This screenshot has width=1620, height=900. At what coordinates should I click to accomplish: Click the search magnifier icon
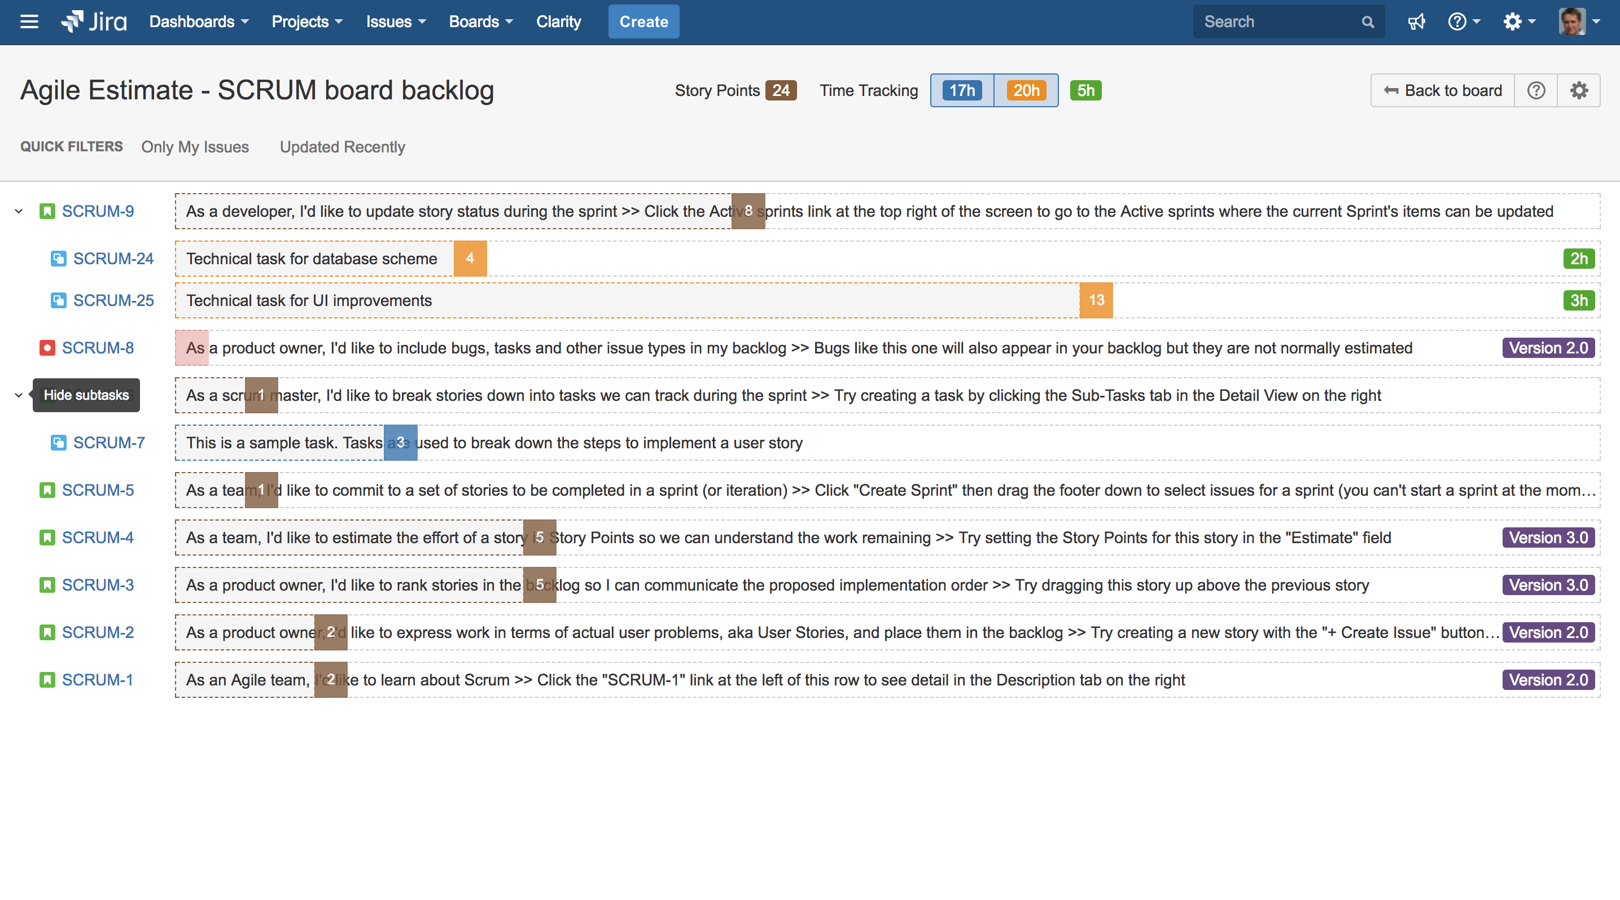pos(1367,22)
